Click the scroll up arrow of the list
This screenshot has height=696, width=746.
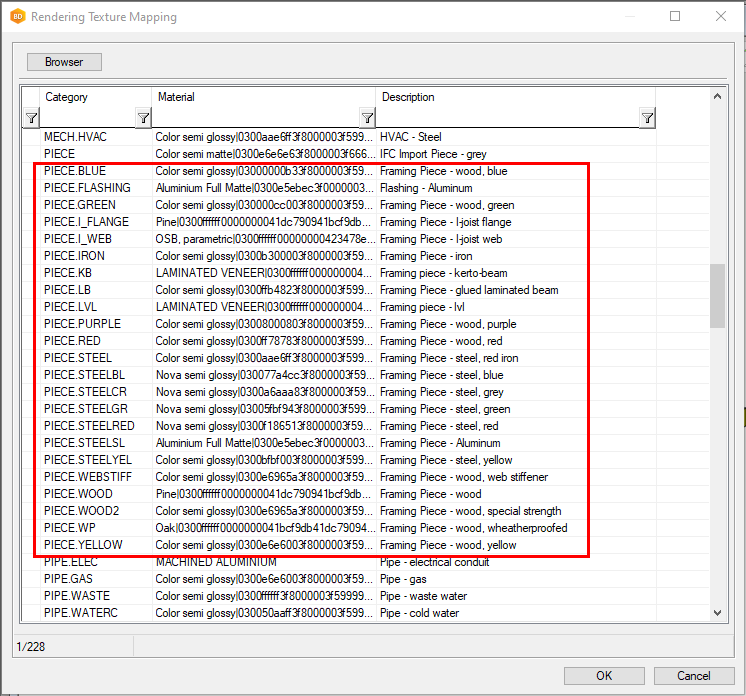(717, 97)
